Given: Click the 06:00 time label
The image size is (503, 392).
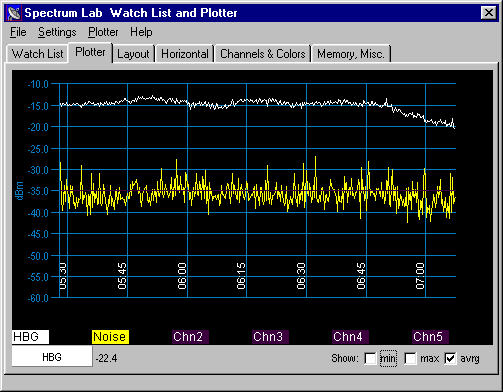Looking at the screenshot, I should coord(182,276).
